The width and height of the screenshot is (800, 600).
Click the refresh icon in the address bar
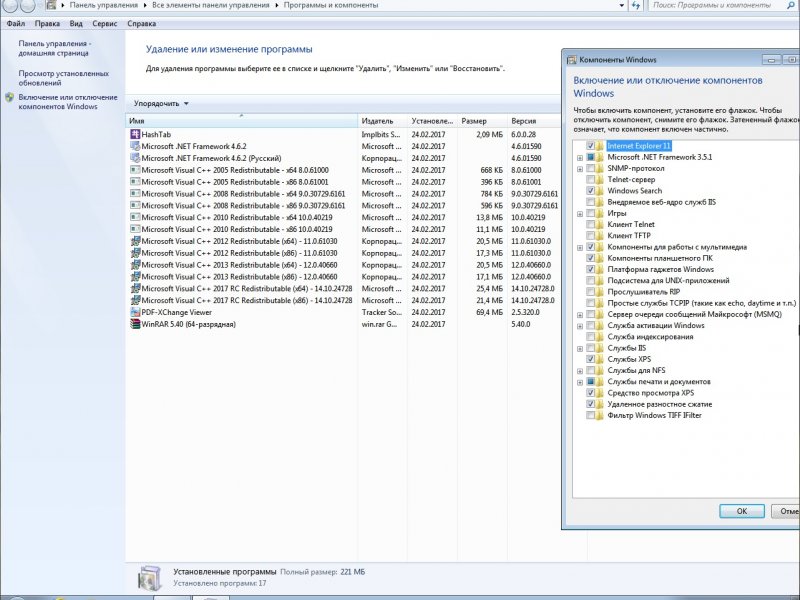tap(636, 5)
